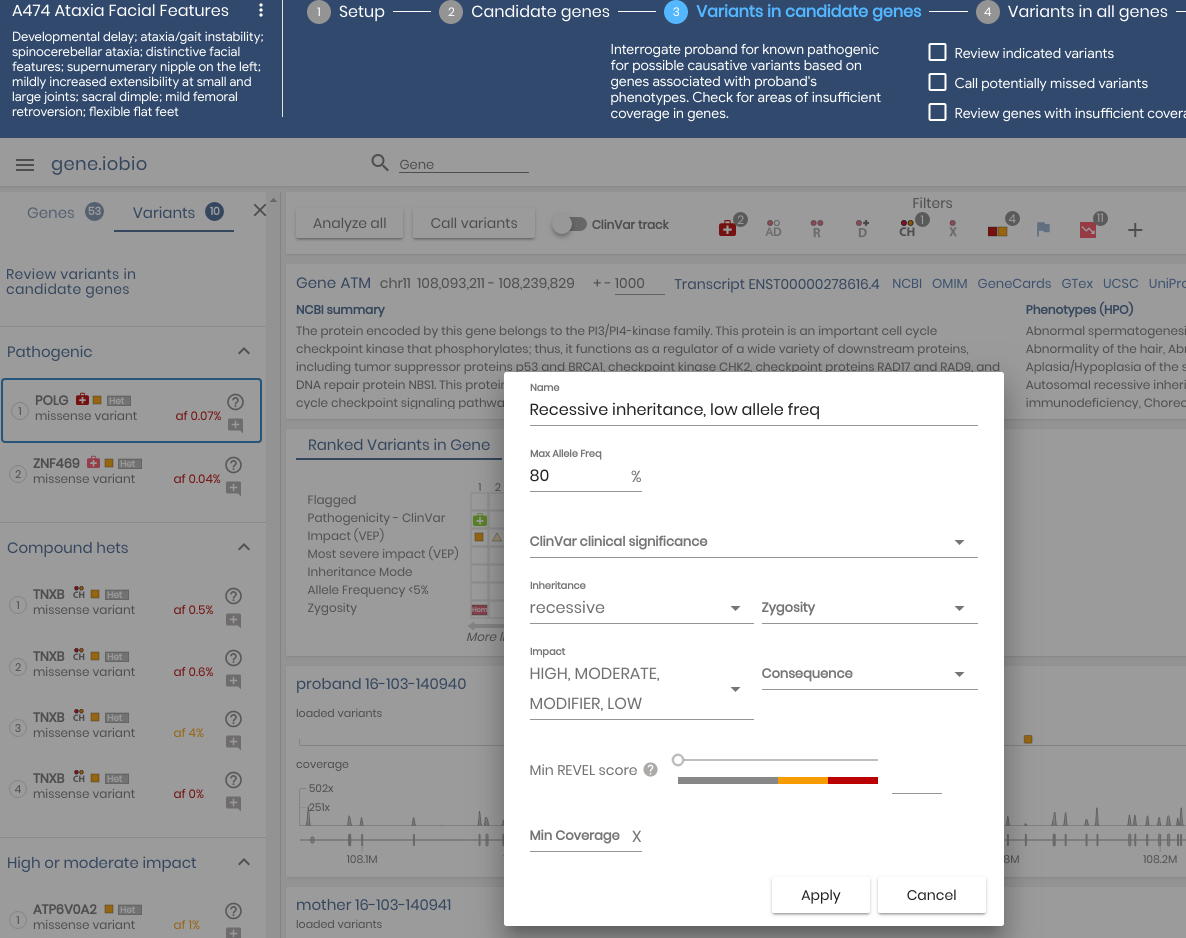Apply the recessive (R) inheritance filter
The width and height of the screenshot is (1186, 938).
pos(817,228)
